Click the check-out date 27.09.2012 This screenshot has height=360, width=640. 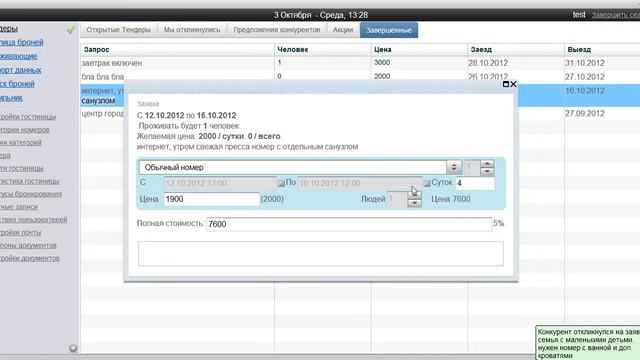584,113
